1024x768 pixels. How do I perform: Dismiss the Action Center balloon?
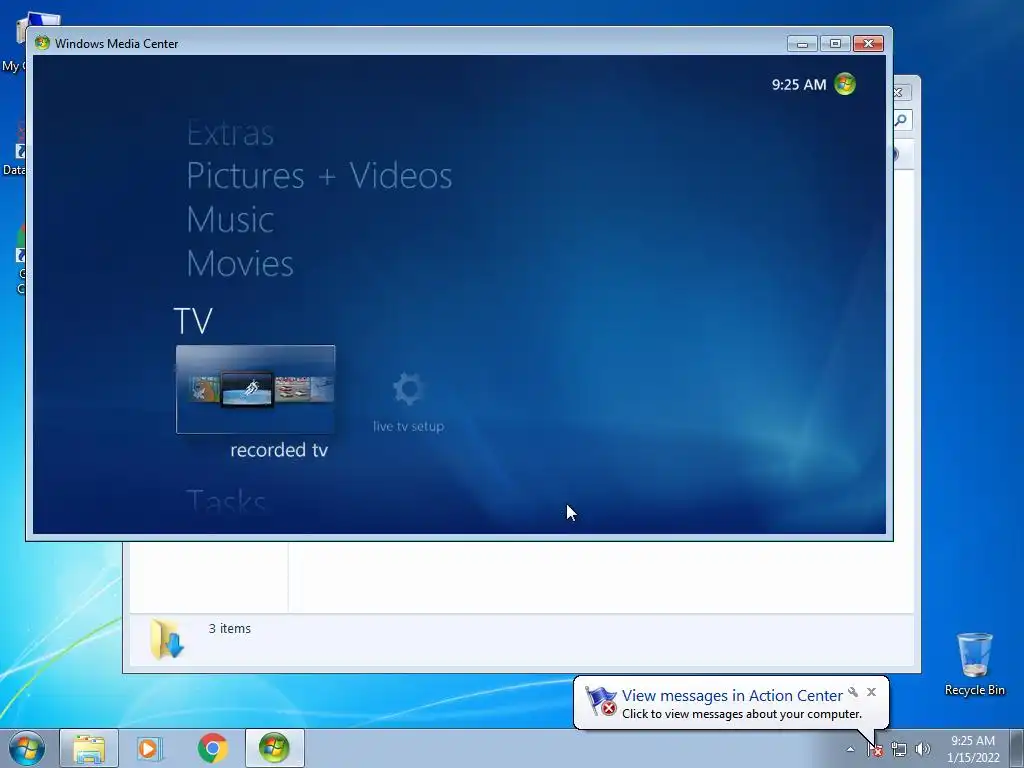click(871, 692)
